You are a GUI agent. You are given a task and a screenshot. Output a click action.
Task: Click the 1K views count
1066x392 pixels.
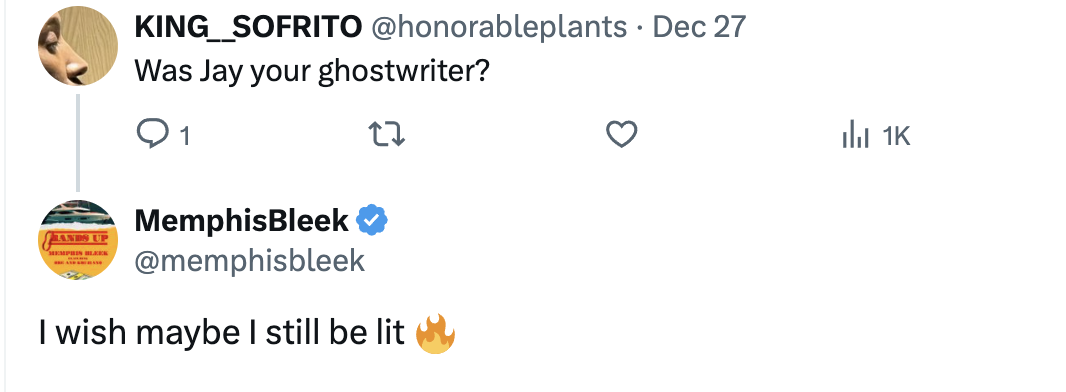[896, 137]
